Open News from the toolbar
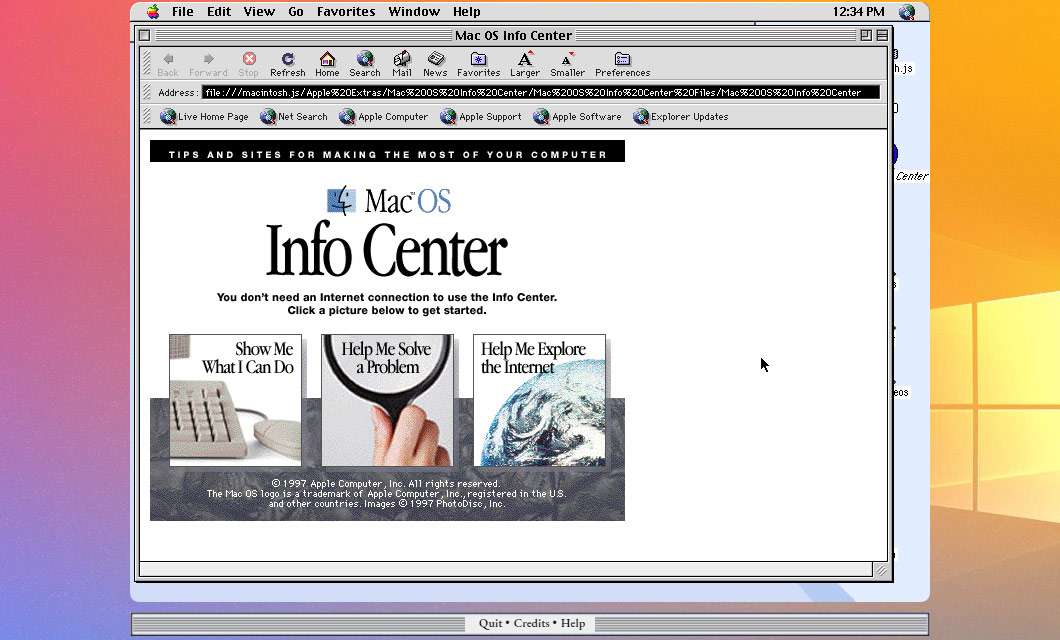This screenshot has width=1060, height=640. (435, 64)
